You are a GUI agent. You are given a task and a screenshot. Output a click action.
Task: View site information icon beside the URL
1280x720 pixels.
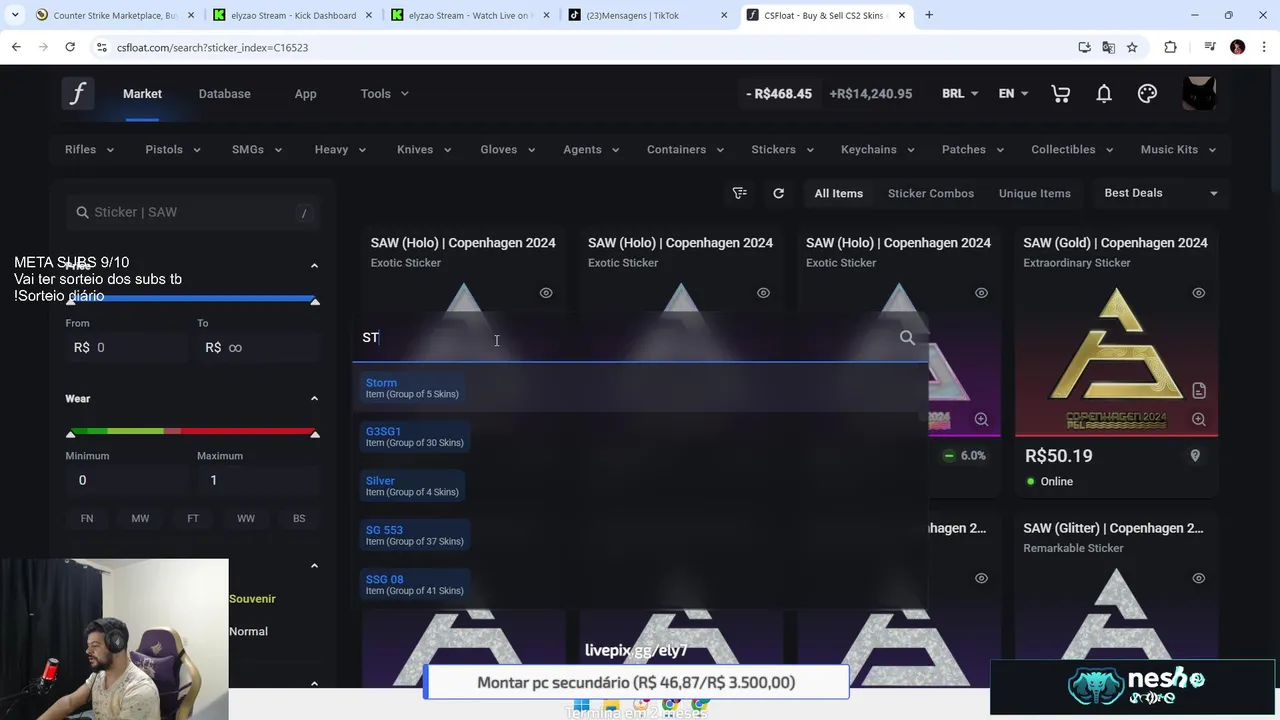(101, 47)
